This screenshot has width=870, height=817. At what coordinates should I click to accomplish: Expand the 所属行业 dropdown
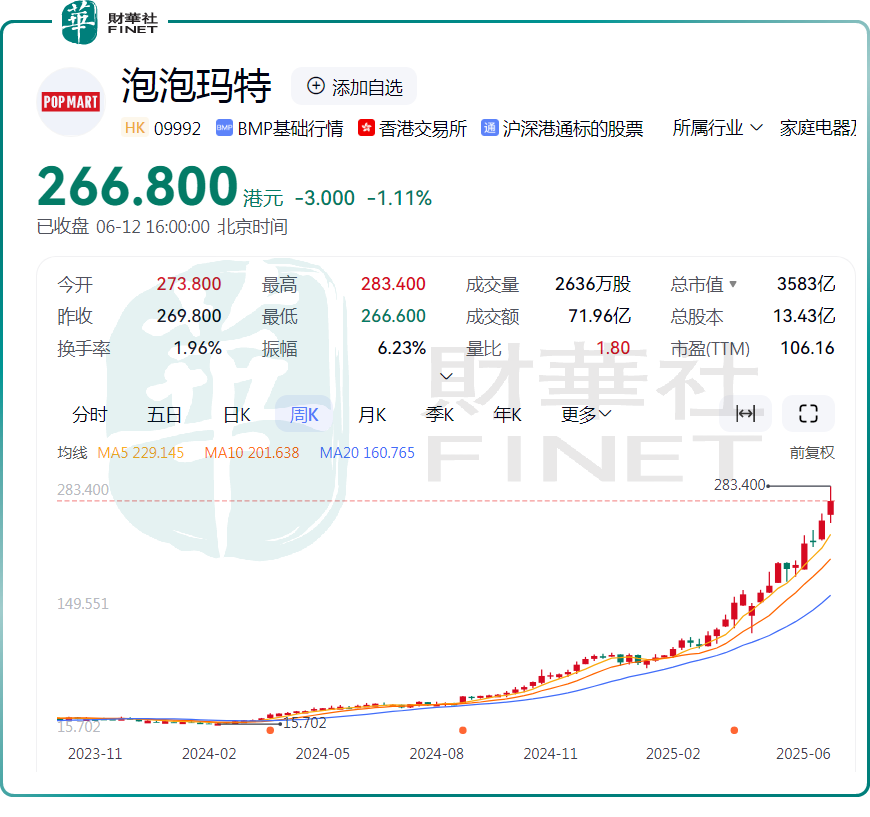point(717,128)
